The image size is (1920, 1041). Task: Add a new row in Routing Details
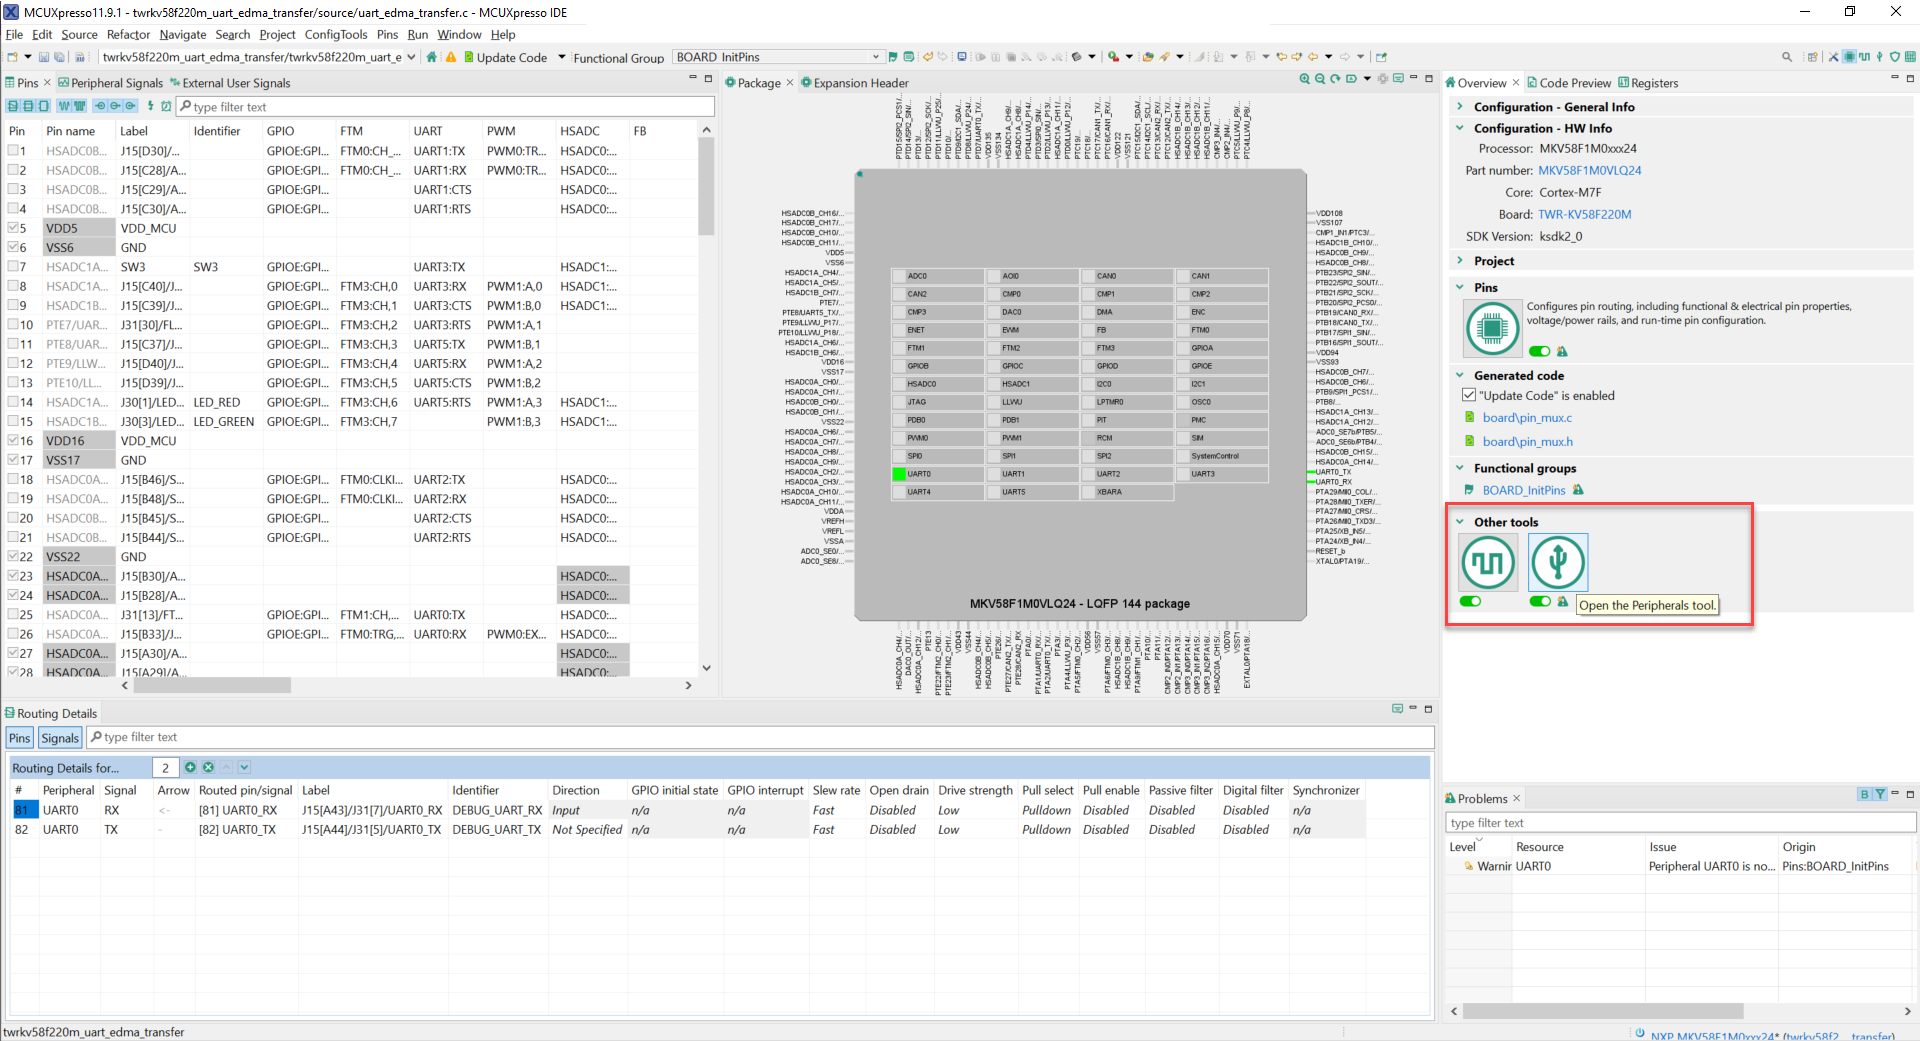(190, 767)
